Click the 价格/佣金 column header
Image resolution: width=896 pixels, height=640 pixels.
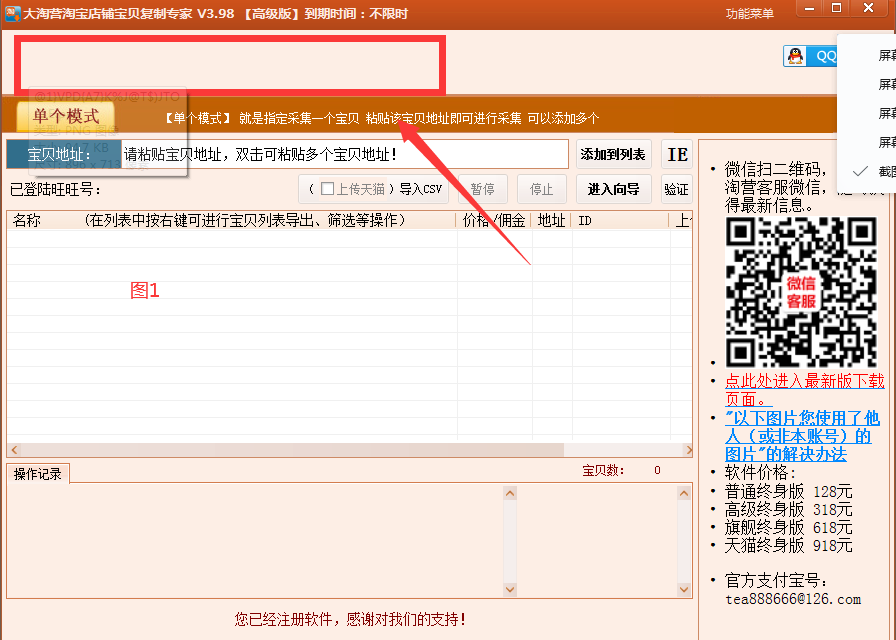[494, 221]
